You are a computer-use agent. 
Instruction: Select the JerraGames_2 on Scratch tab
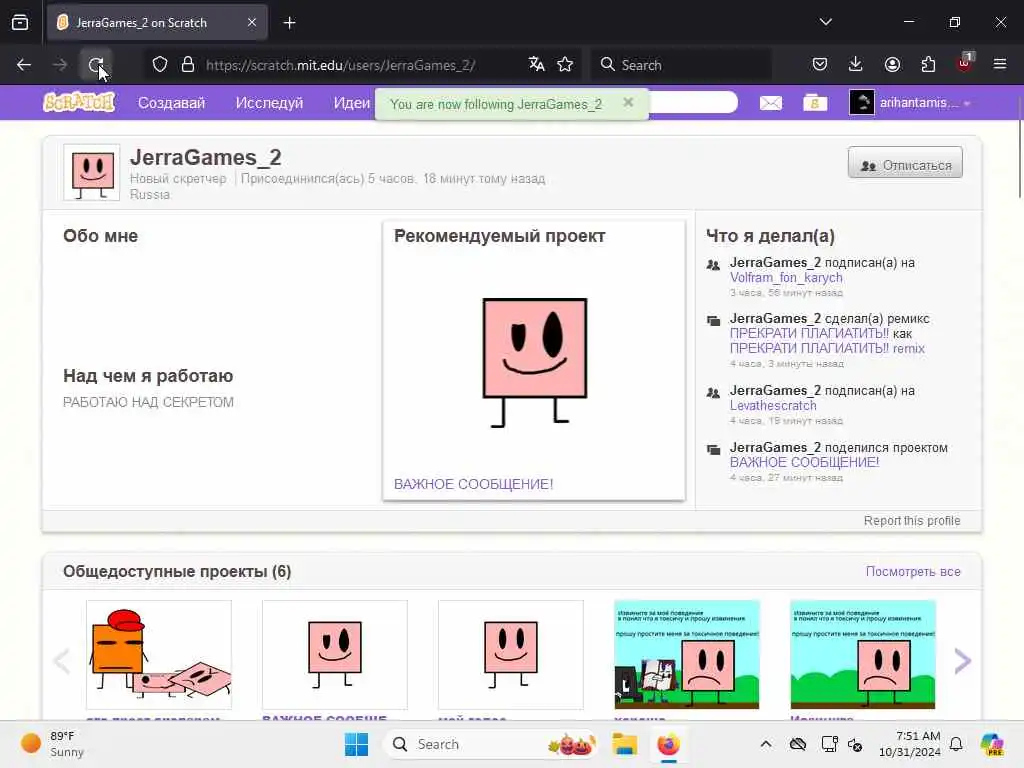tap(157, 22)
